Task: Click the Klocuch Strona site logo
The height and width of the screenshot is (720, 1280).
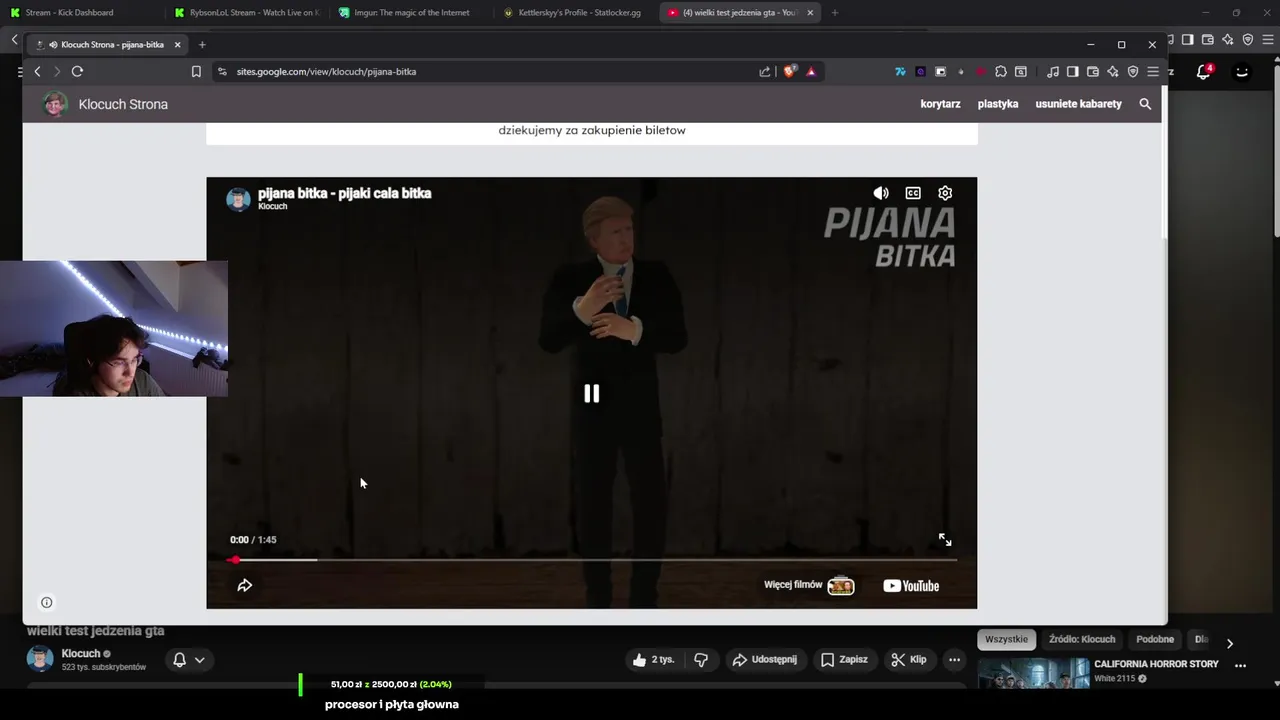Action: coord(55,104)
